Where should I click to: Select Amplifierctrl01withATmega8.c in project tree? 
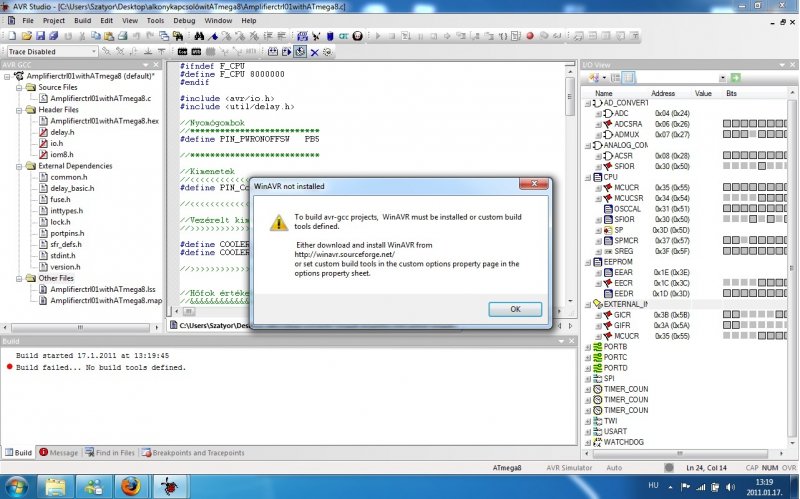pyautogui.click(x=101, y=98)
